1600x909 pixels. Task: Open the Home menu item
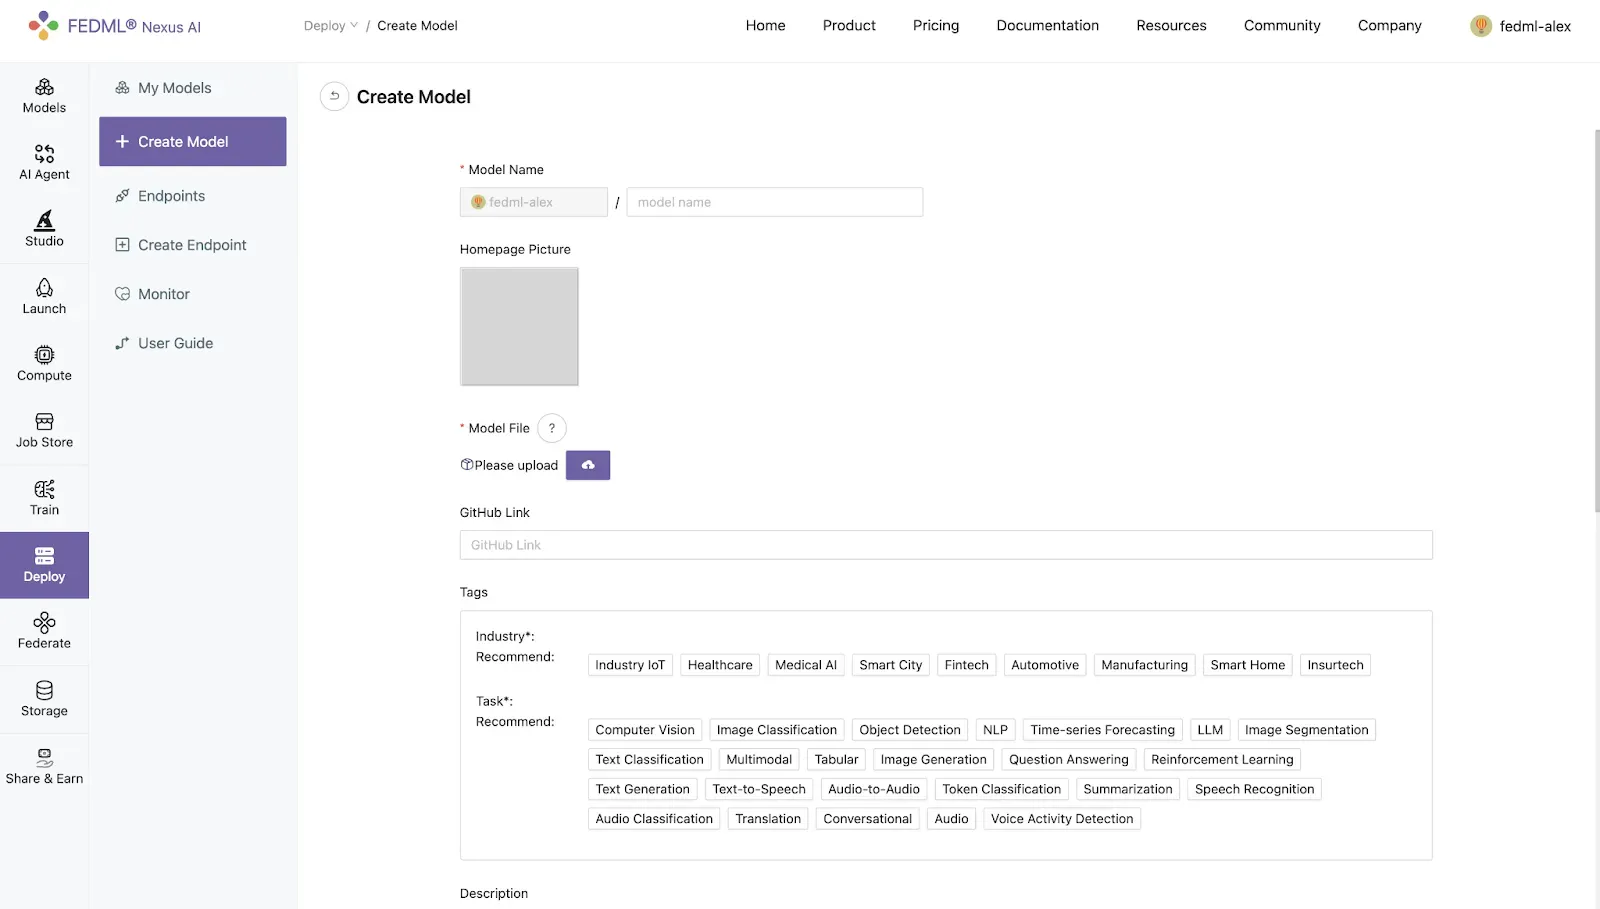765,26
